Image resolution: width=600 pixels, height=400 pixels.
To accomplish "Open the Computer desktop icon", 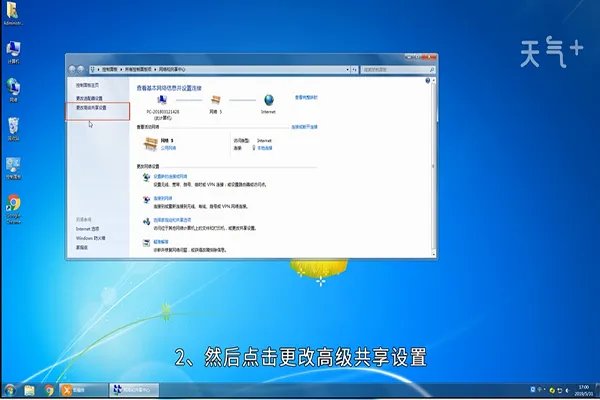I will pos(13,52).
